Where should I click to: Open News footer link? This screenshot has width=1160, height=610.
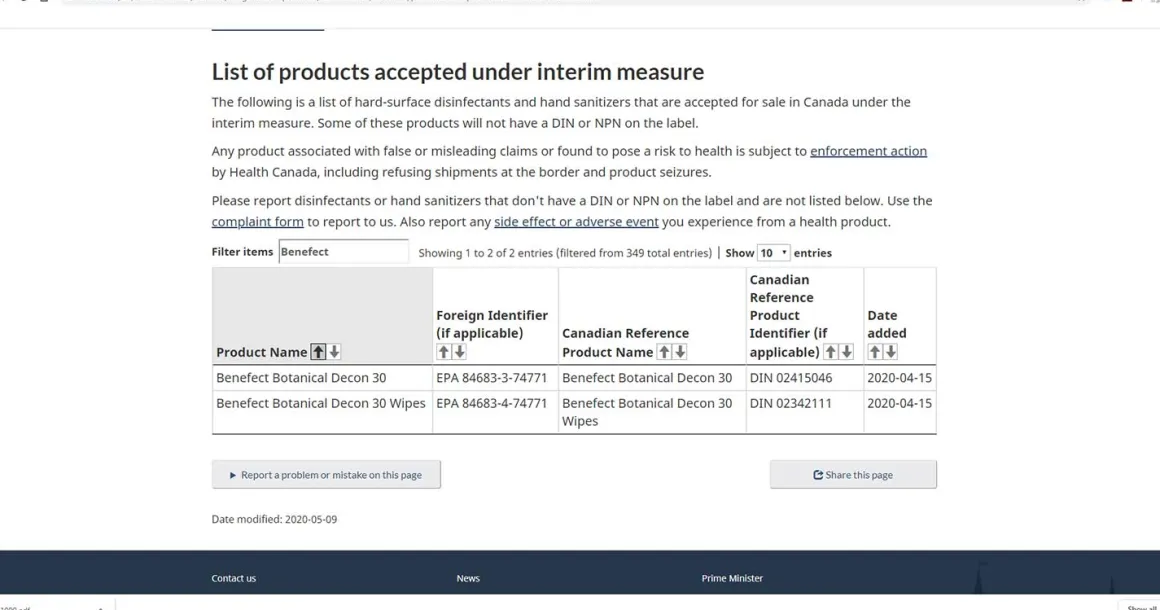468,578
